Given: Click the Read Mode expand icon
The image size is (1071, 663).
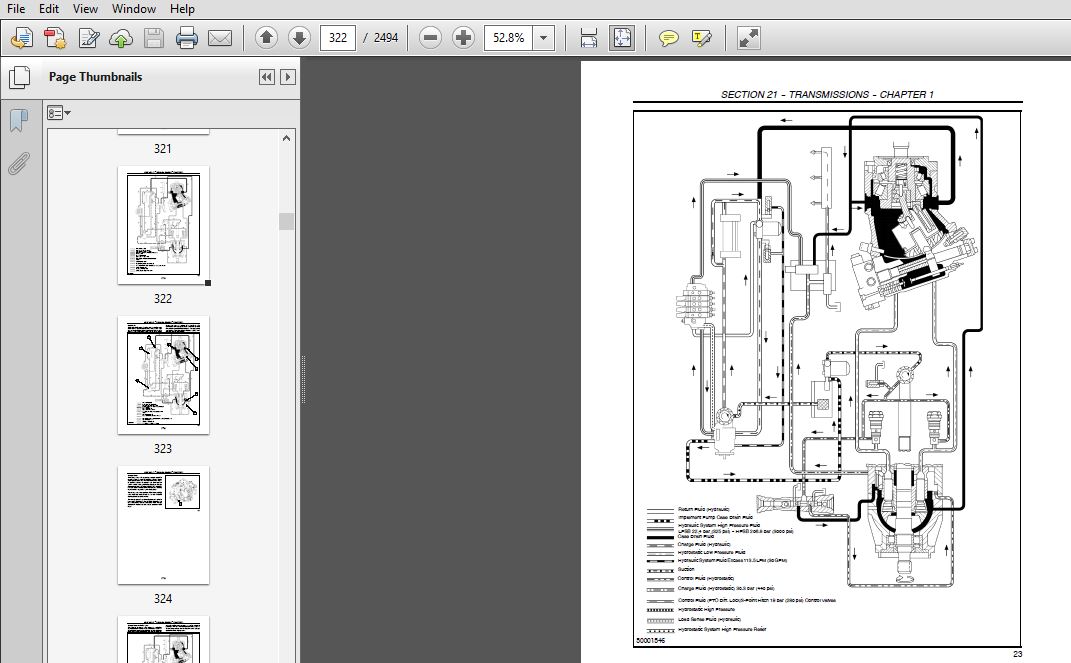Looking at the screenshot, I should (749, 38).
